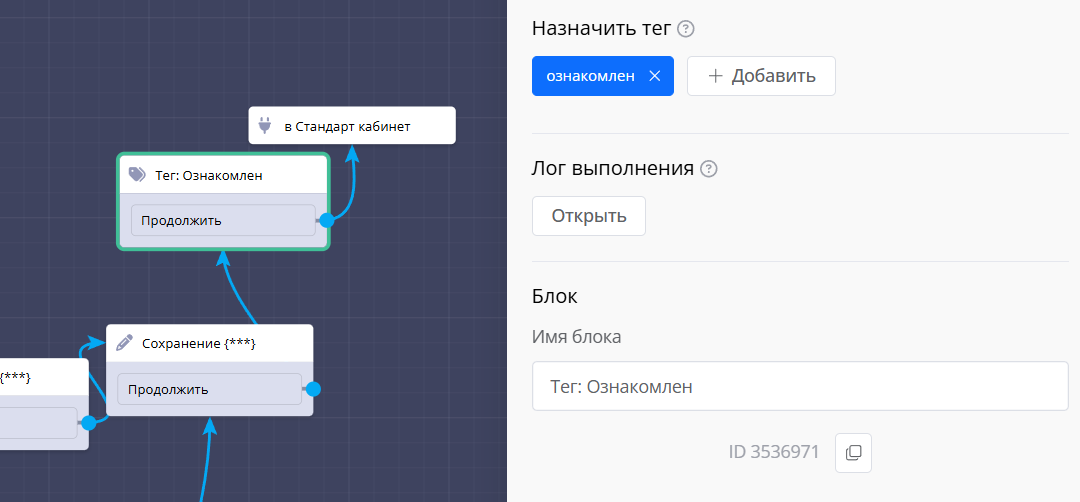Click the help icon beside Лог выполнения
The height and width of the screenshot is (502, 1080).
pos(709,169)
